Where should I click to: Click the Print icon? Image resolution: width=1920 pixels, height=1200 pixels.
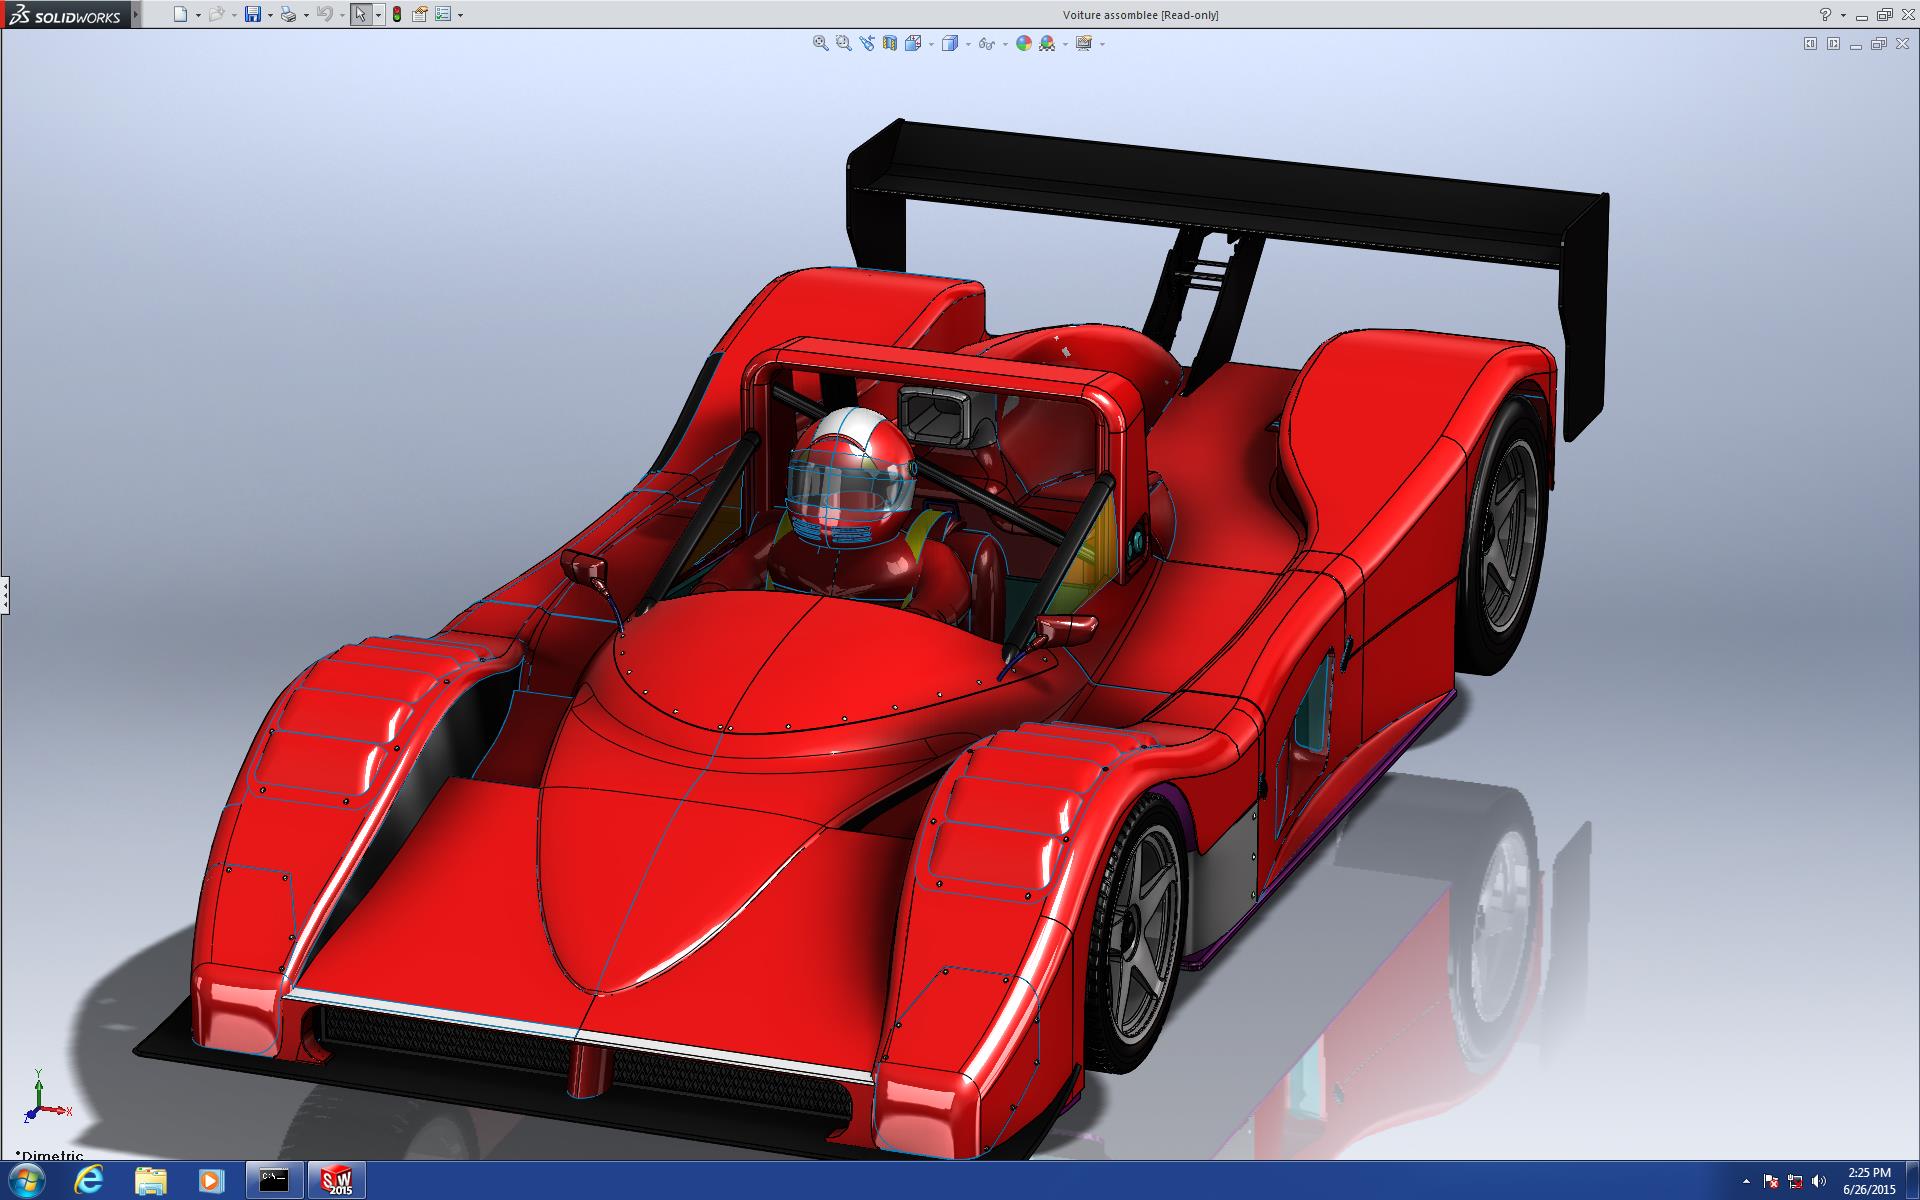(x=288, y=14)
